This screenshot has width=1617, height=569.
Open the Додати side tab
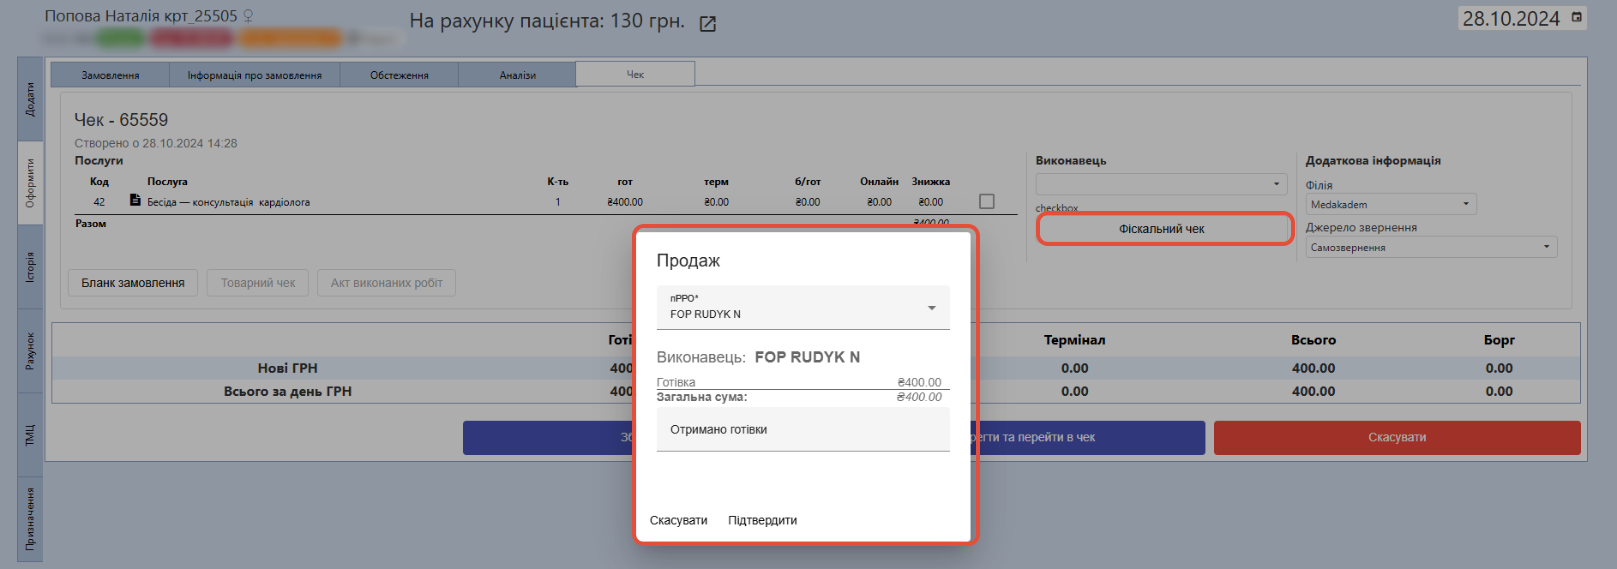coord(30,98)
